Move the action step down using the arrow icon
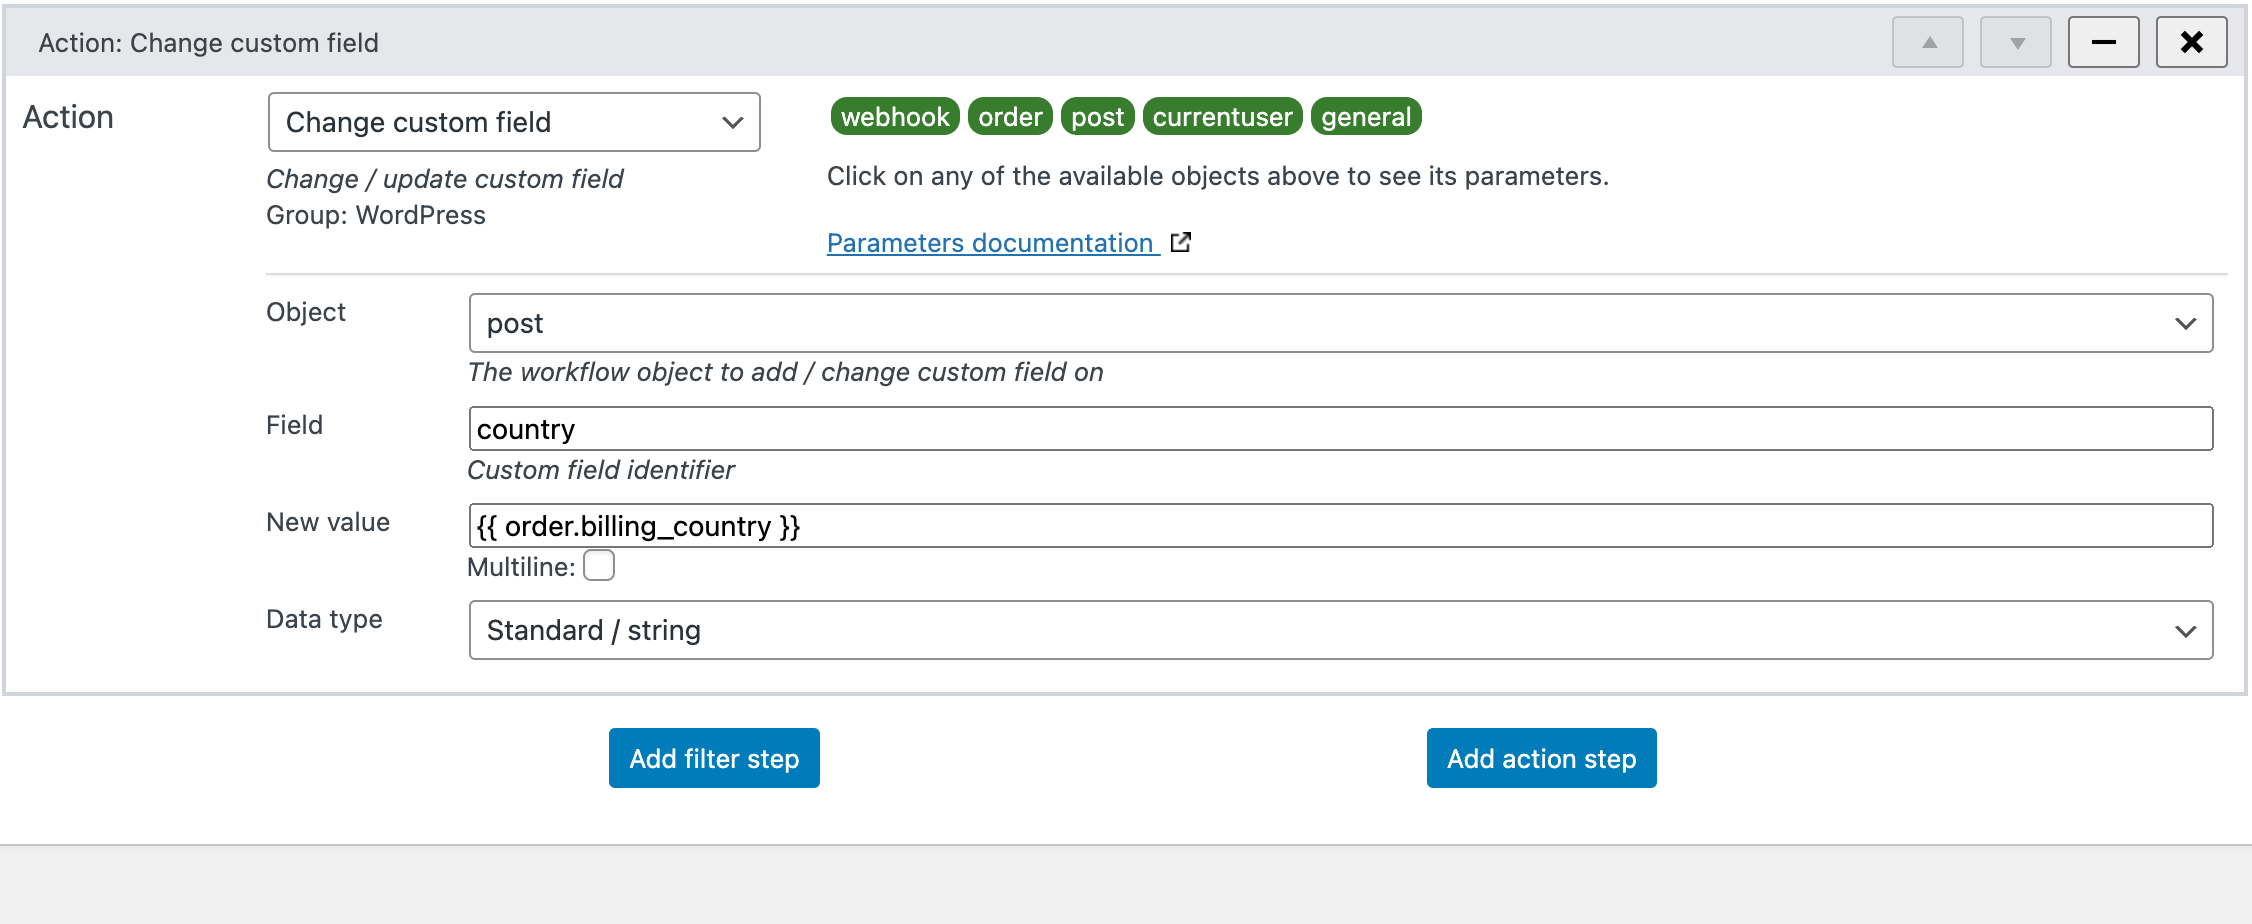This screenshot has height=924, width=2252. (2014, 42)
